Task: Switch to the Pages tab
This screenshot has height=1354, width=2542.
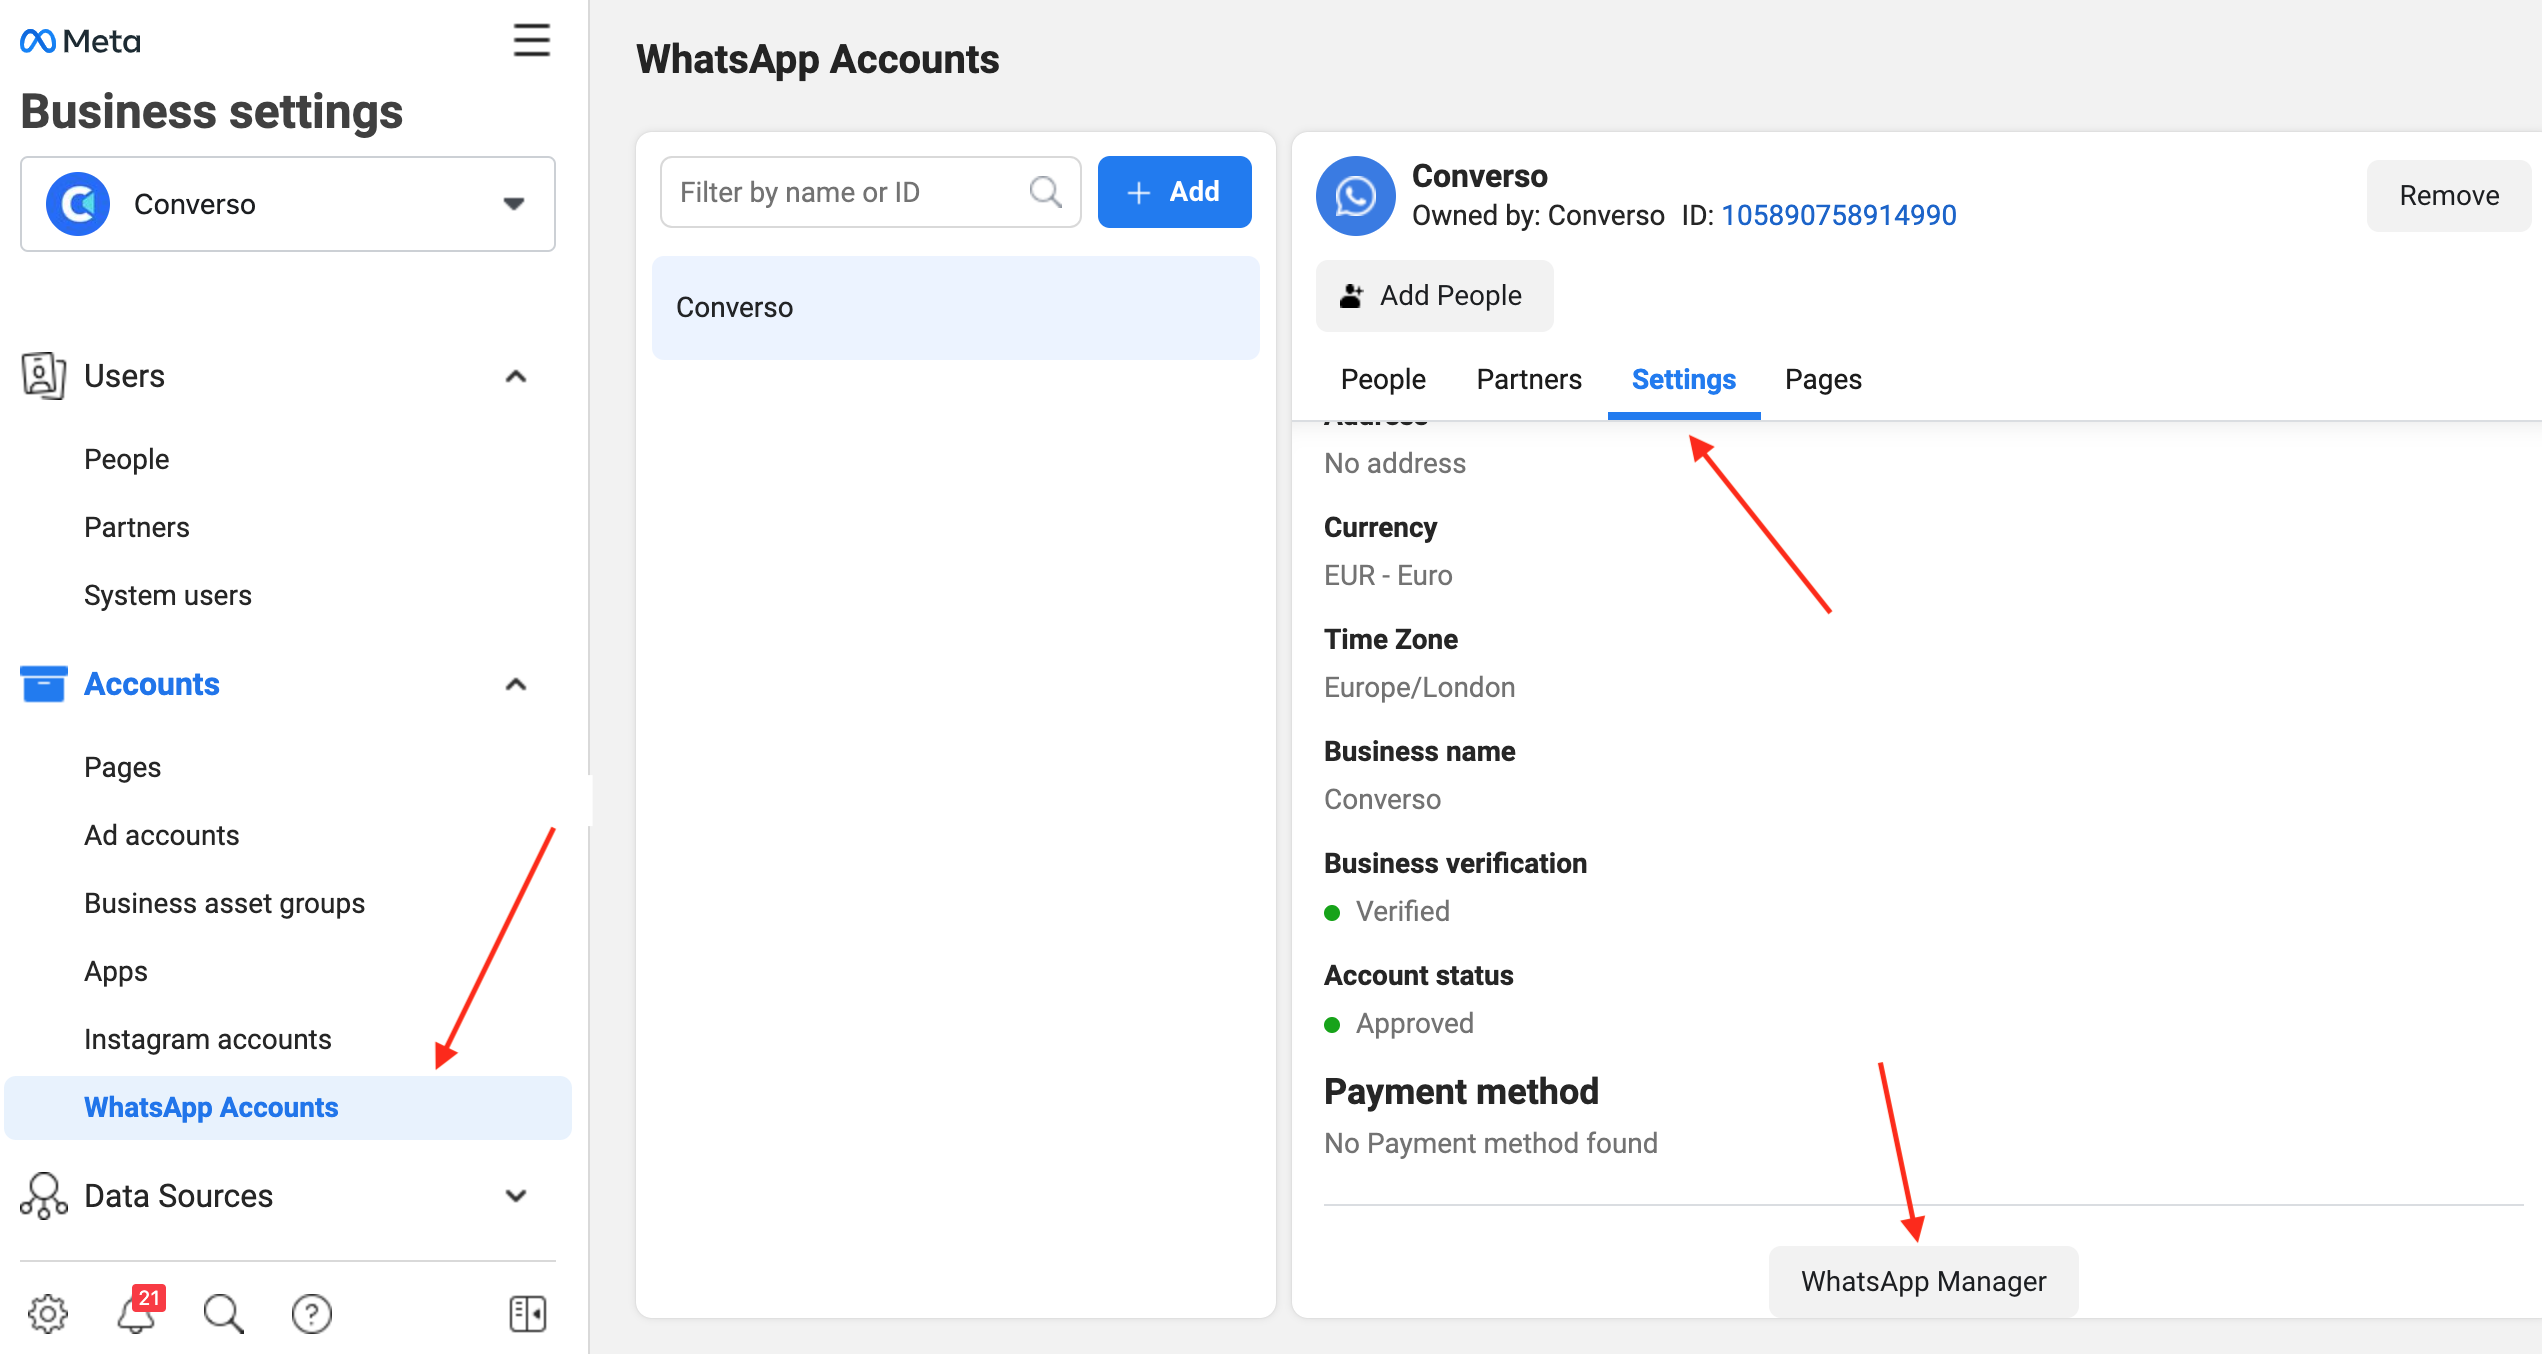Action: [1823, 380]
